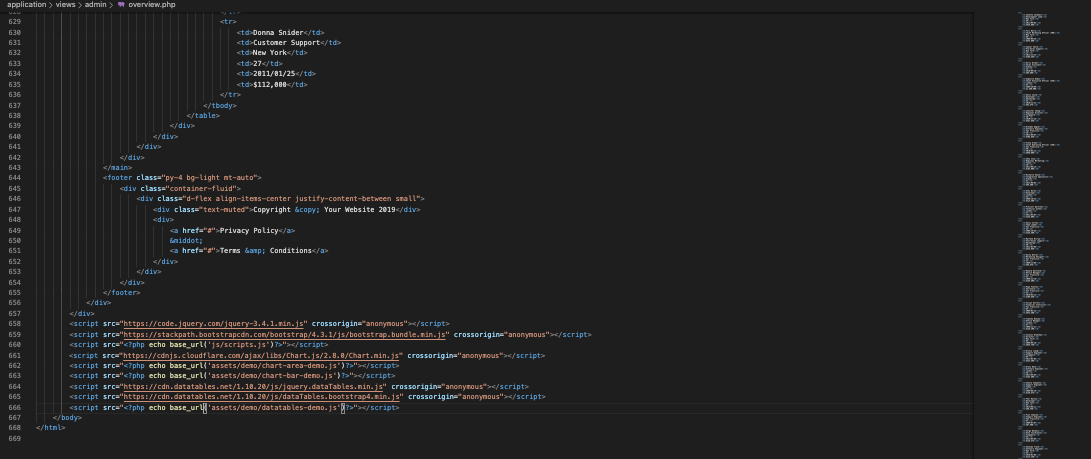Click the closing </html> tag
This screenshot has width=1091, height=459.
coord(50,428)
